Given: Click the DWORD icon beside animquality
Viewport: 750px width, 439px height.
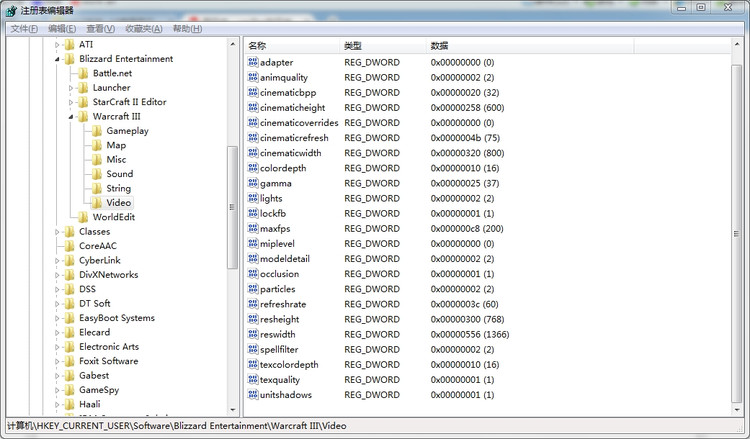Looking at the screenshot, I should pyautogui.click(x=253, y=77).
